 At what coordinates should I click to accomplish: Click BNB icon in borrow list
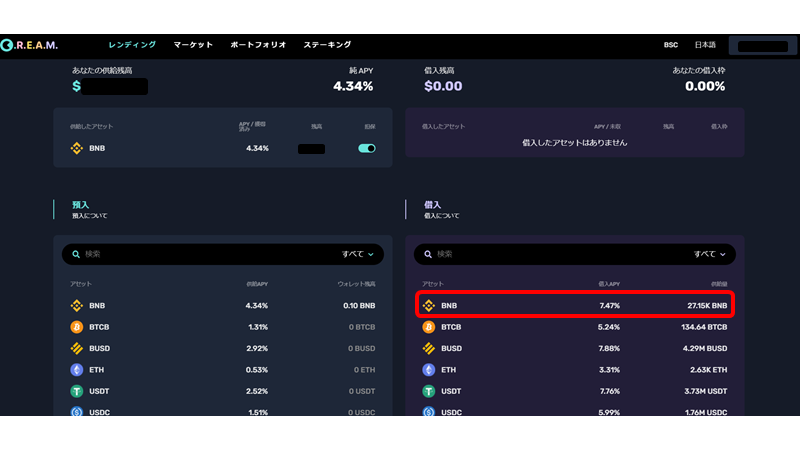(429, 306)
